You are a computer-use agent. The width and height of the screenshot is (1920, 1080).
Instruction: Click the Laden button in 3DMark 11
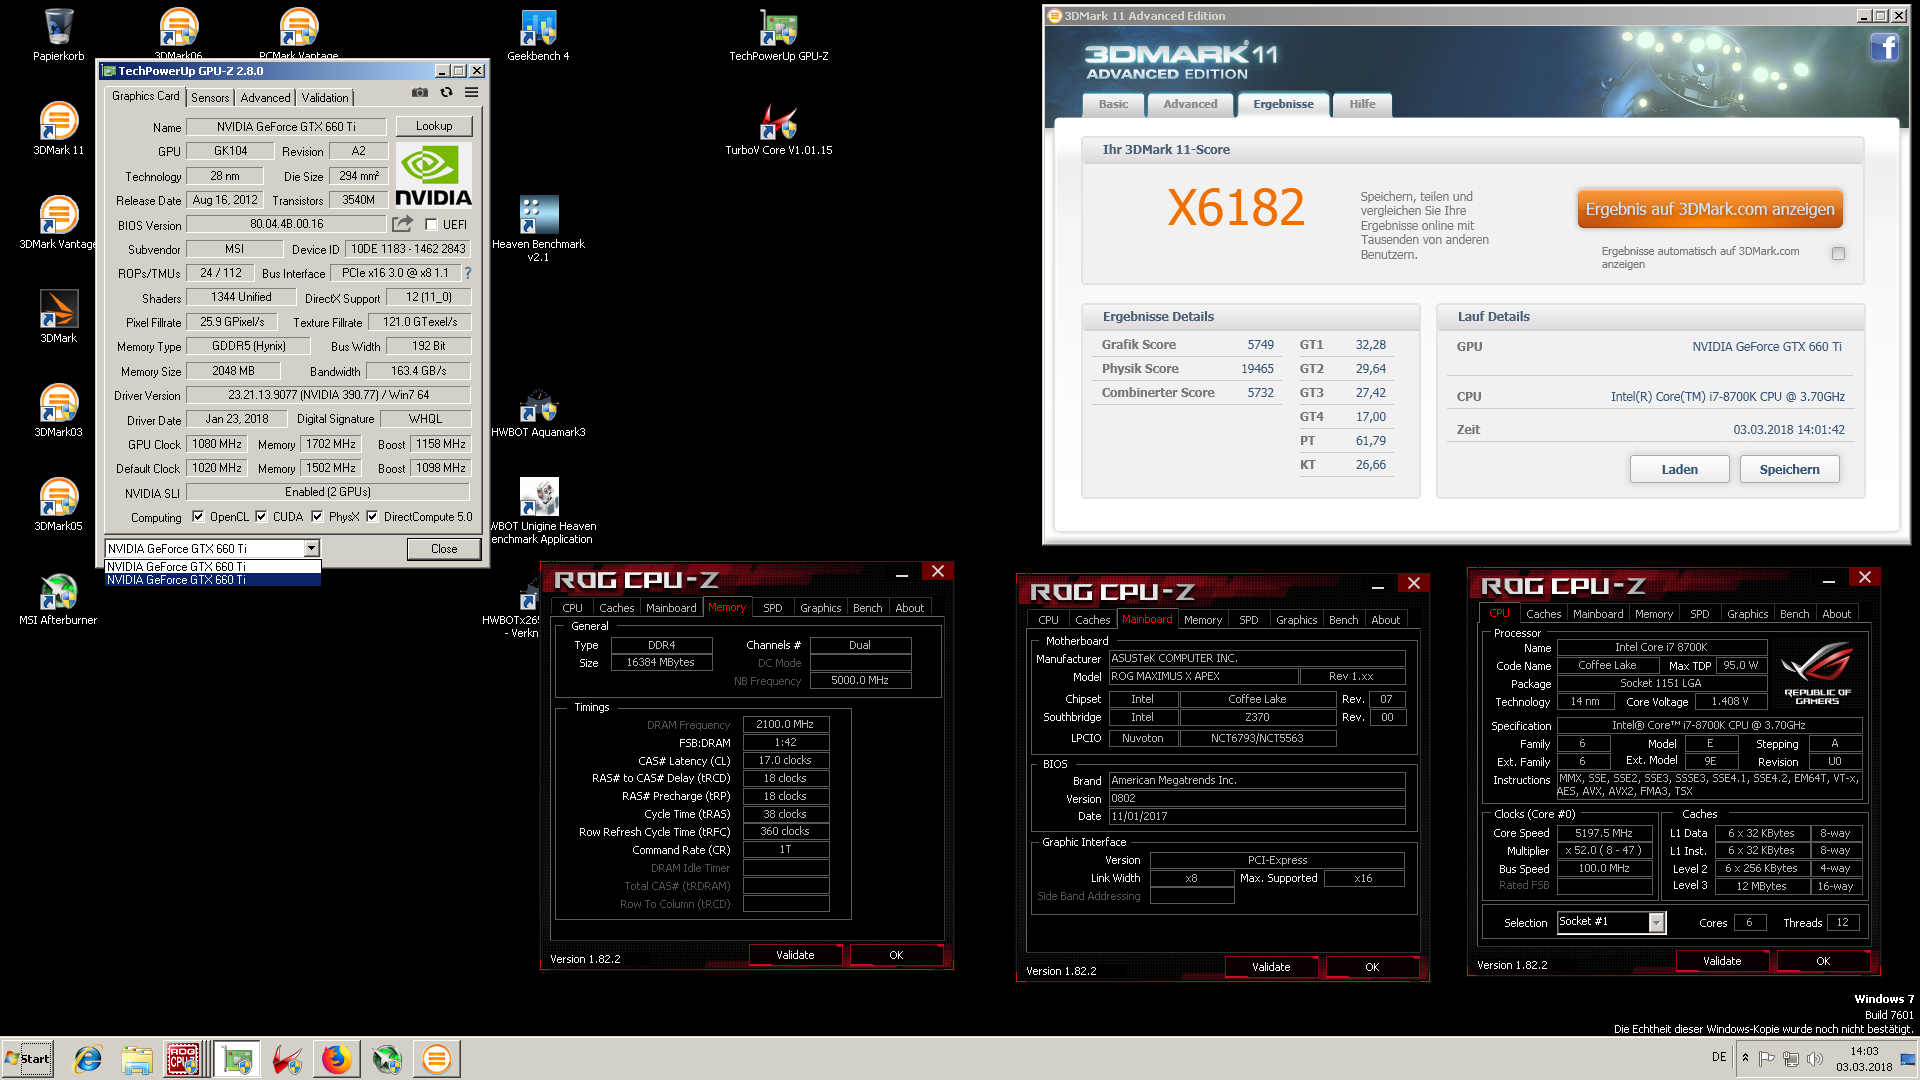click(x=1680, y=470)
